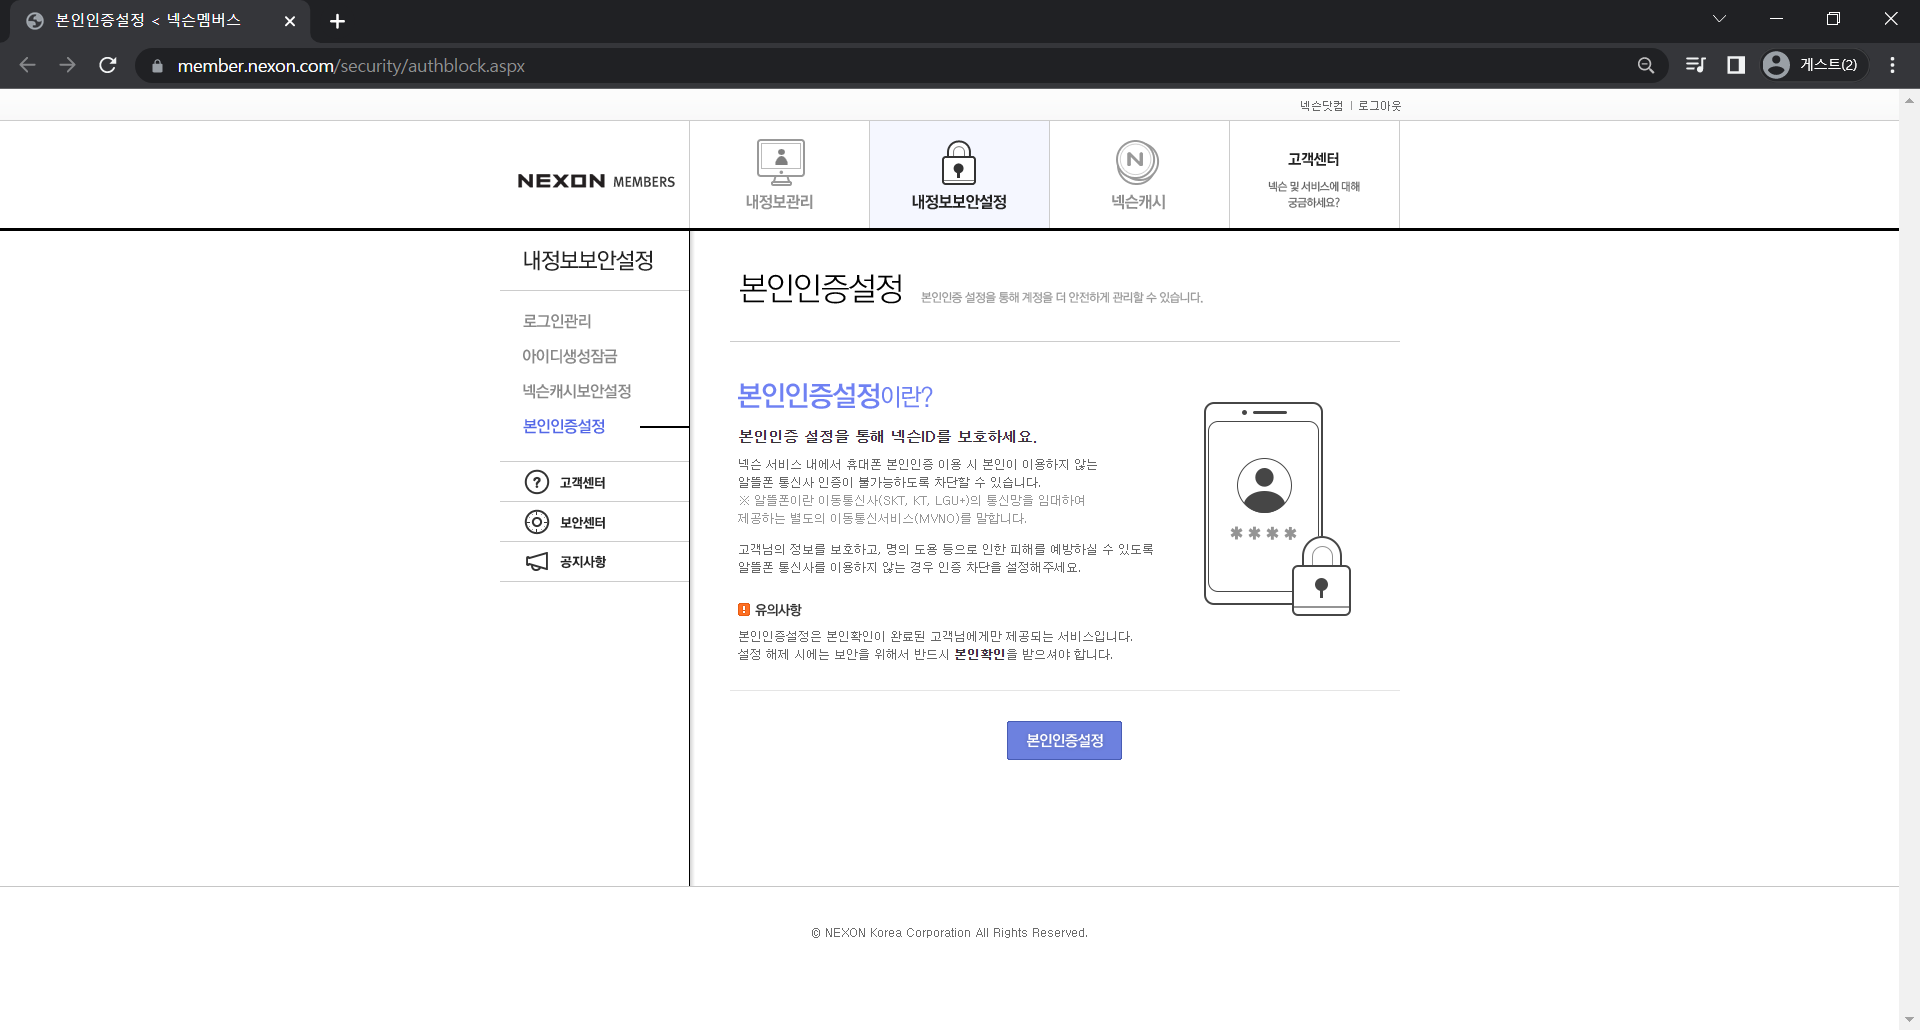Click the 공지사항 megaphone icon in sidebar

[537, 562]
